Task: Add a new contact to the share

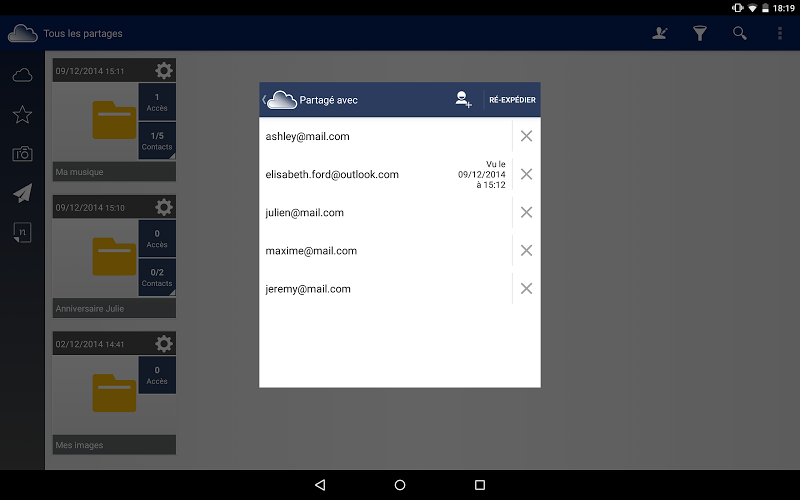Action: point(463,99)
